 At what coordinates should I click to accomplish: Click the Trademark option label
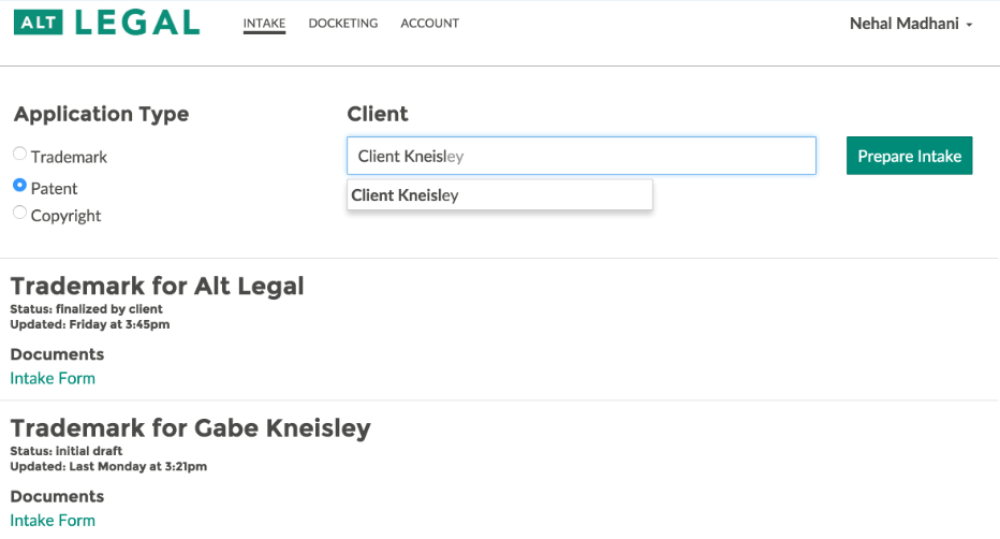(x=69, y=157)
